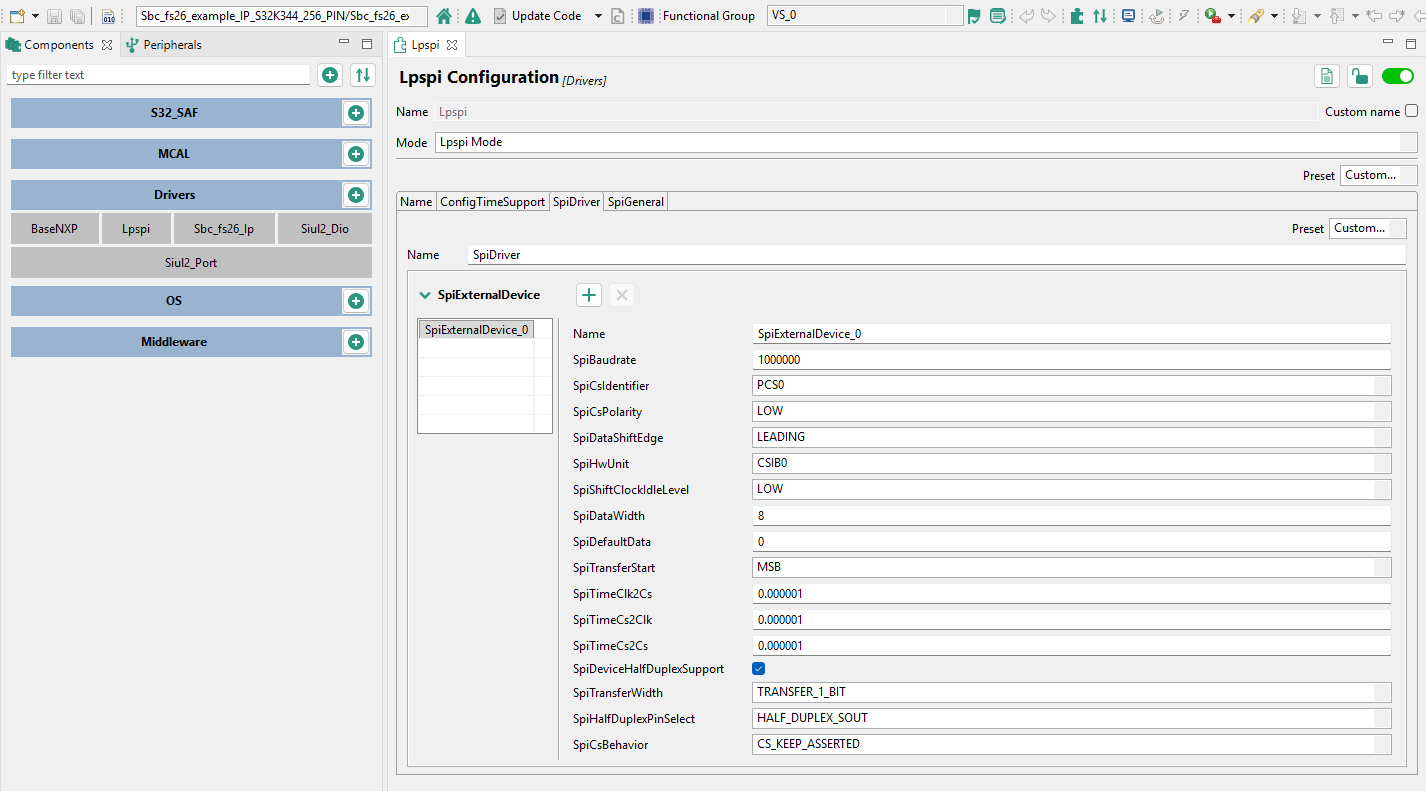Disable SpiDeviceHalfDuplexSupport
Screen dimensions: 1426x791
[x=758, y=668]
